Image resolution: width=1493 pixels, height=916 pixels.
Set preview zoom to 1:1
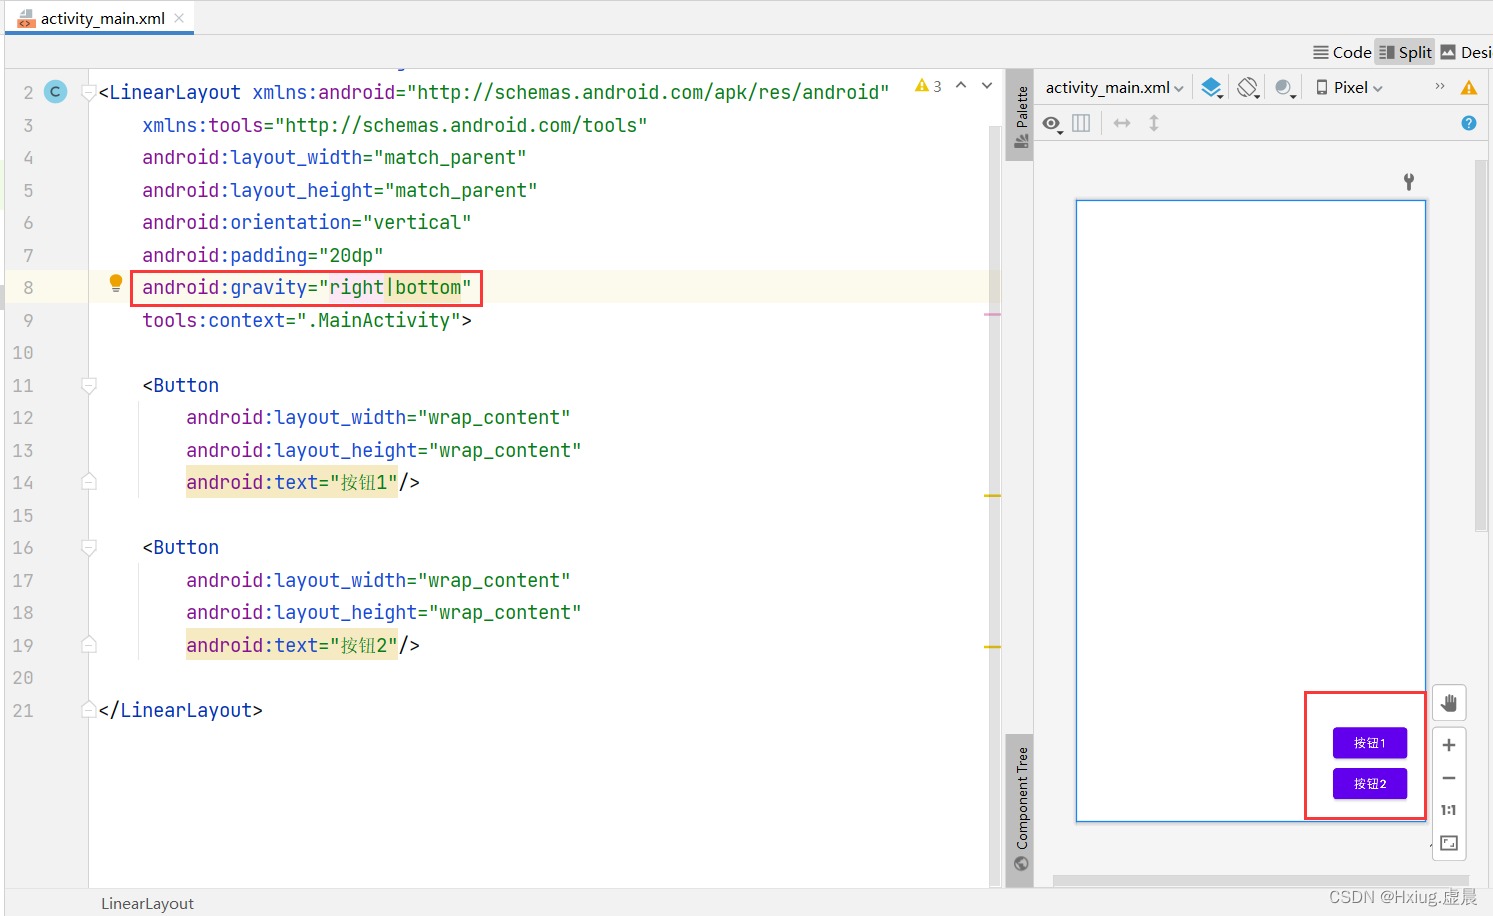(x=1449, y=810)
